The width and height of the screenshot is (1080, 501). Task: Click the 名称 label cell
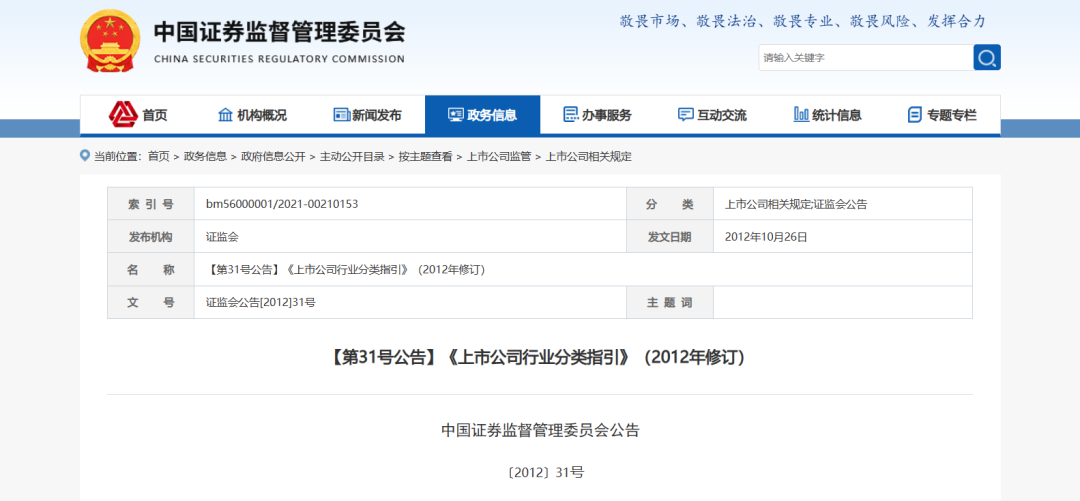click(x=151, y=269)
